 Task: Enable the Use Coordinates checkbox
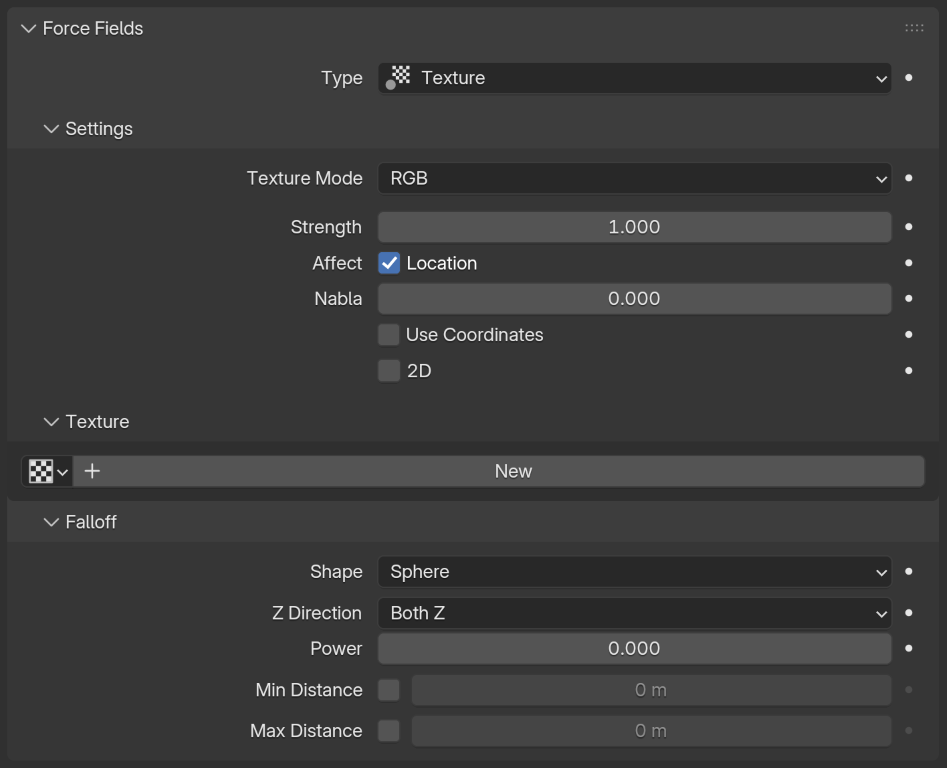[388, 334]
